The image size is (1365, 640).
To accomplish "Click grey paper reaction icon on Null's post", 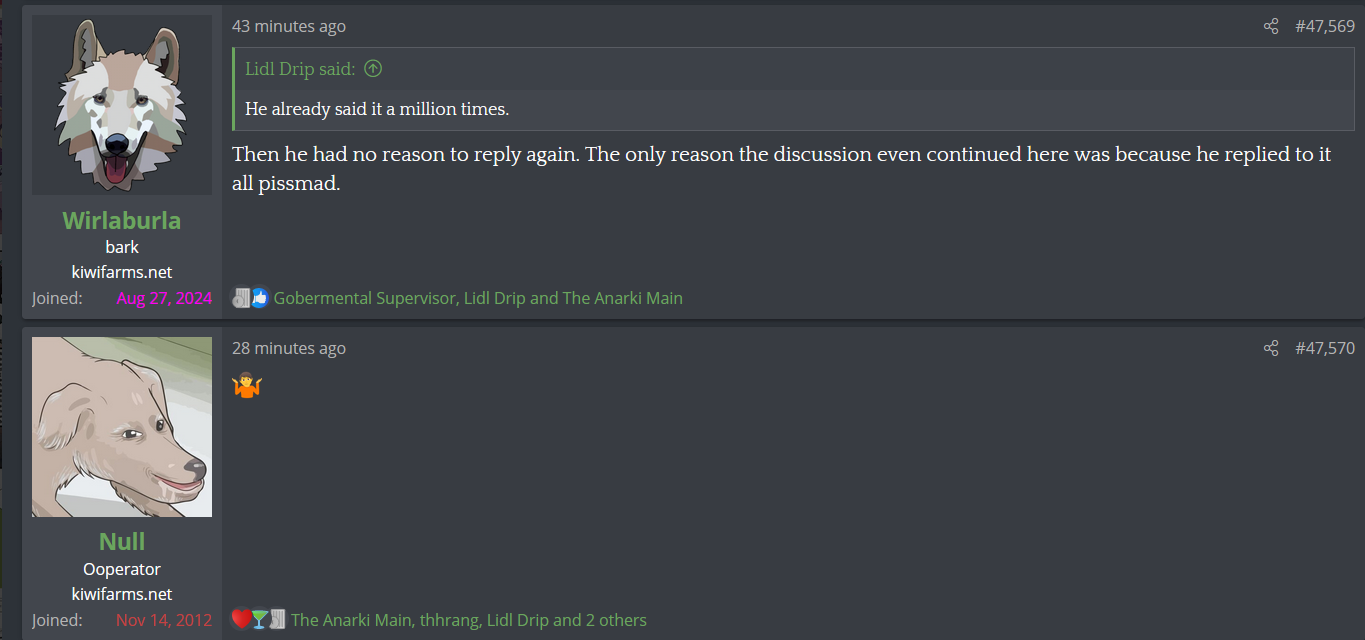I will point(277,619).
